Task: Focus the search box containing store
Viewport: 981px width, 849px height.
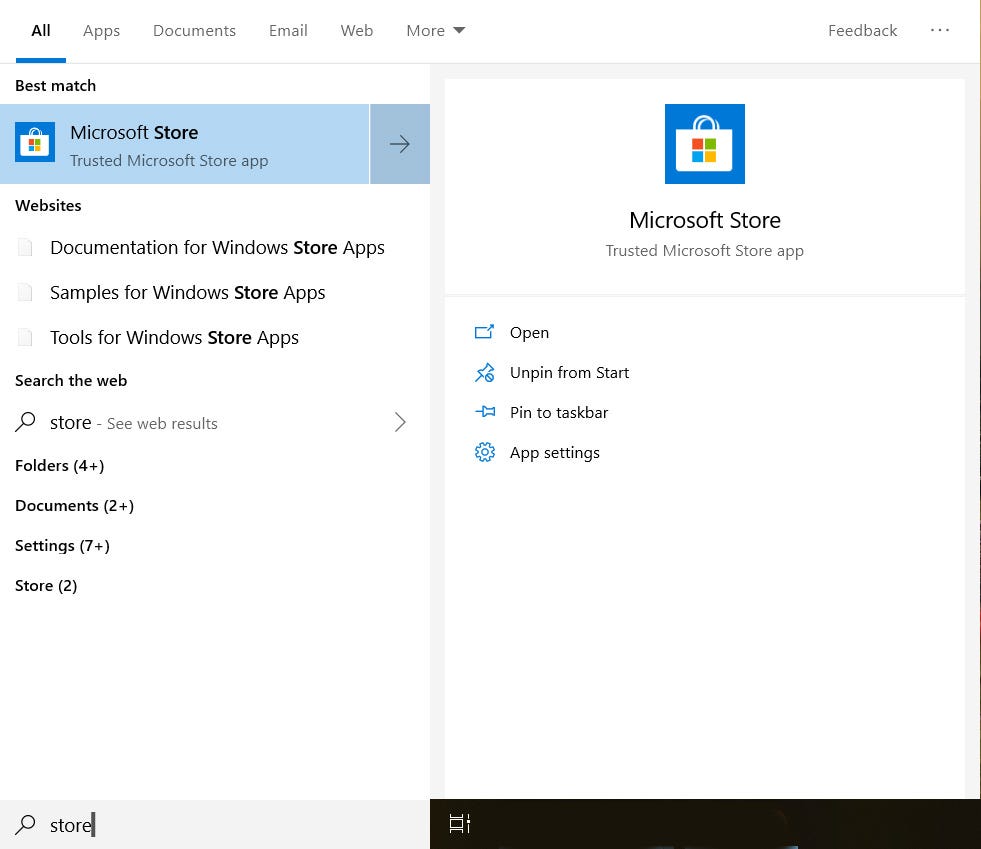Action: click(x=215, y=825)
